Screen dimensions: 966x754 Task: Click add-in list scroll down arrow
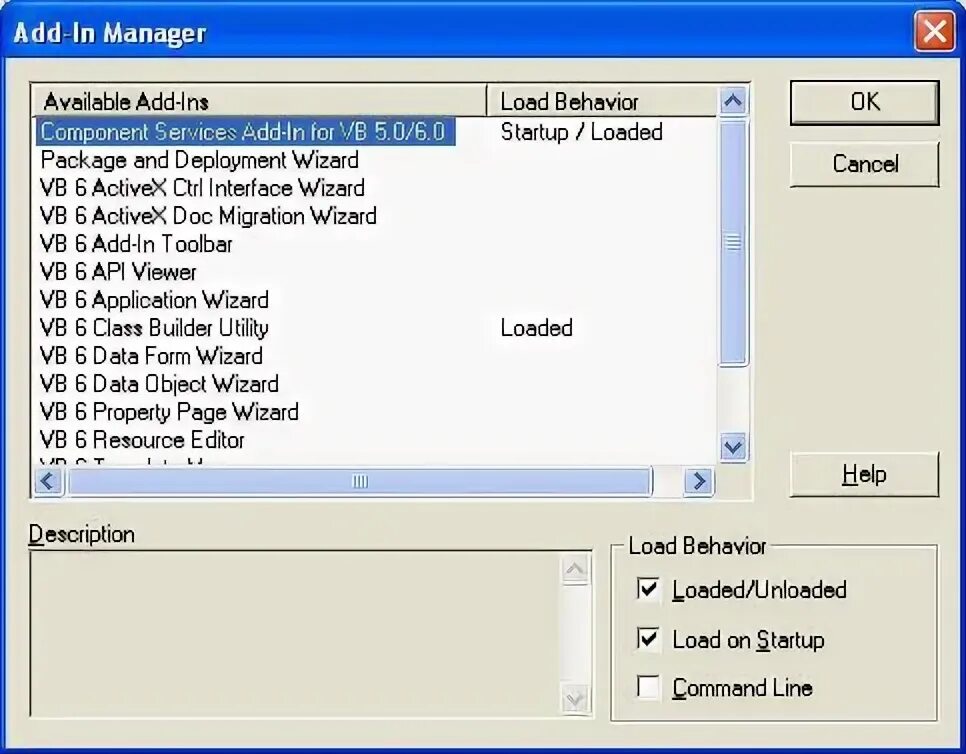[733, 447]
